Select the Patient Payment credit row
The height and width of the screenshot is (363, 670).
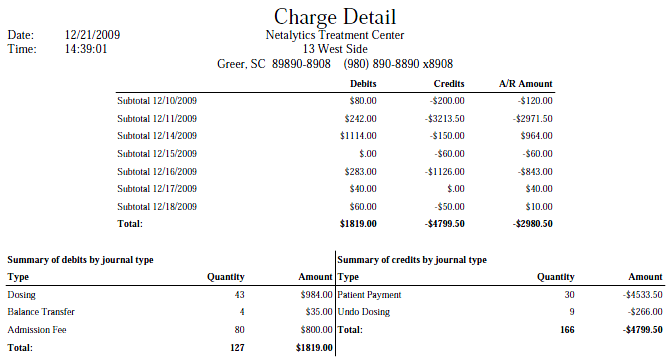point(500,295)
